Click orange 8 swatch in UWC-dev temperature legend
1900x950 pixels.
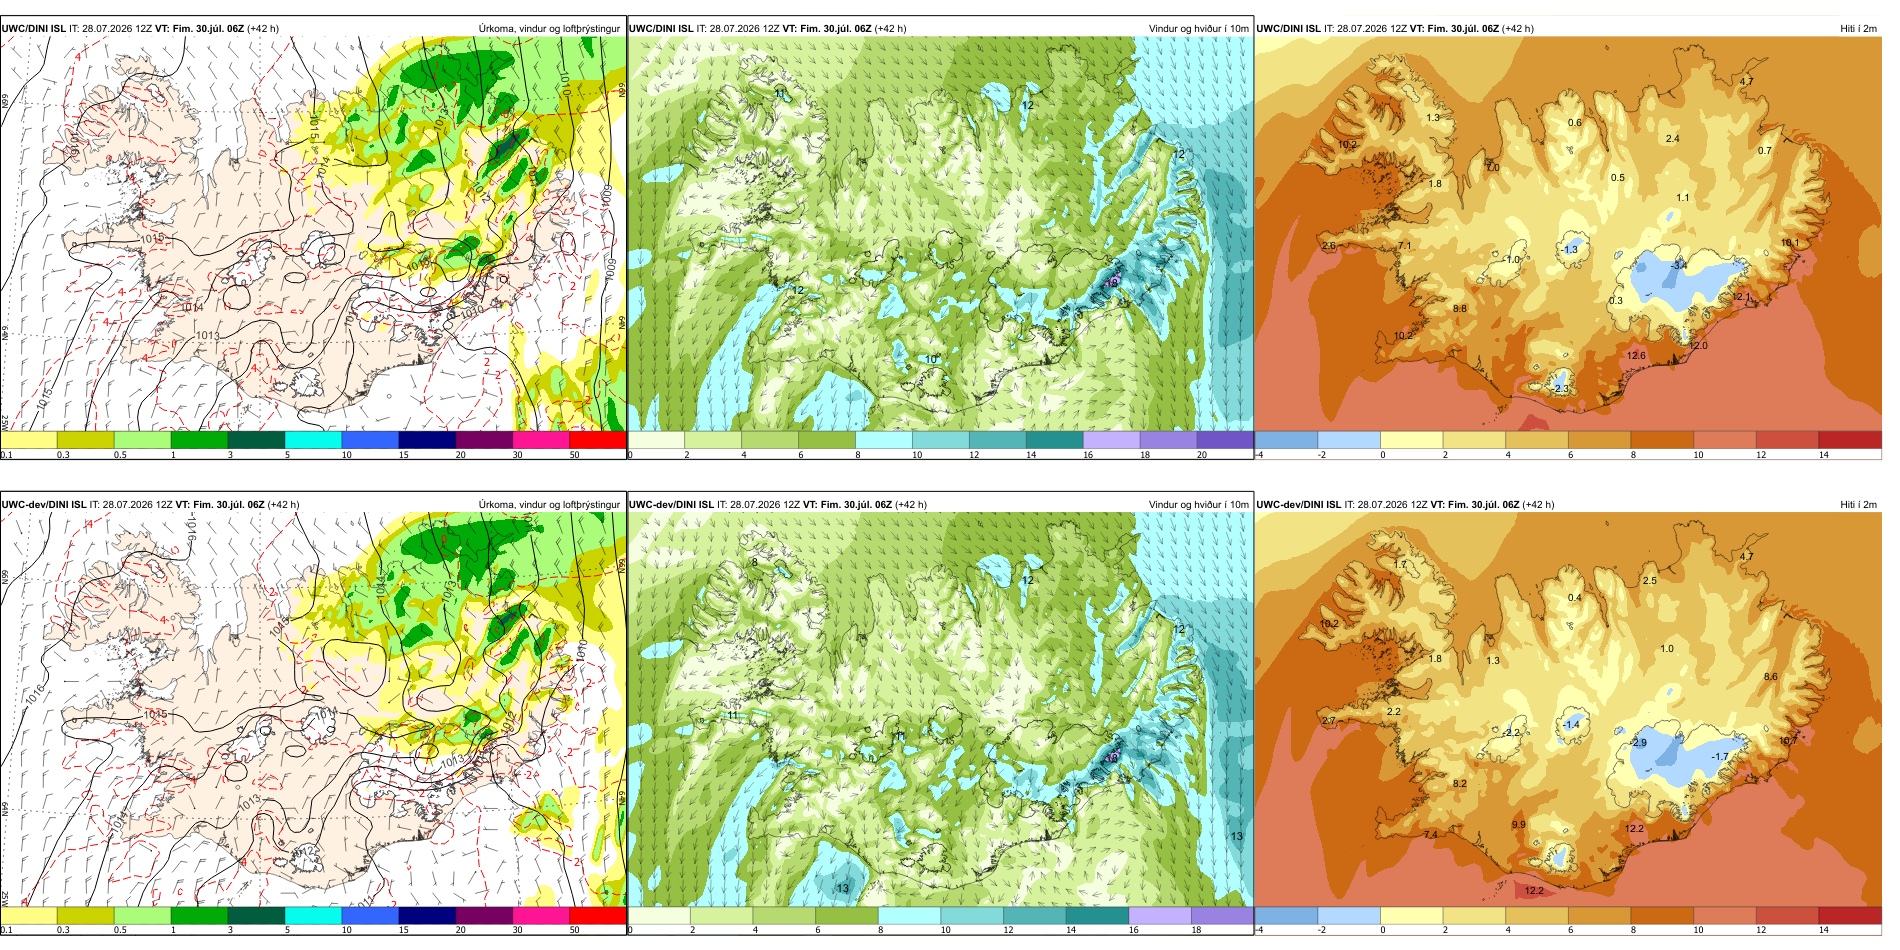click(1662, 915)
